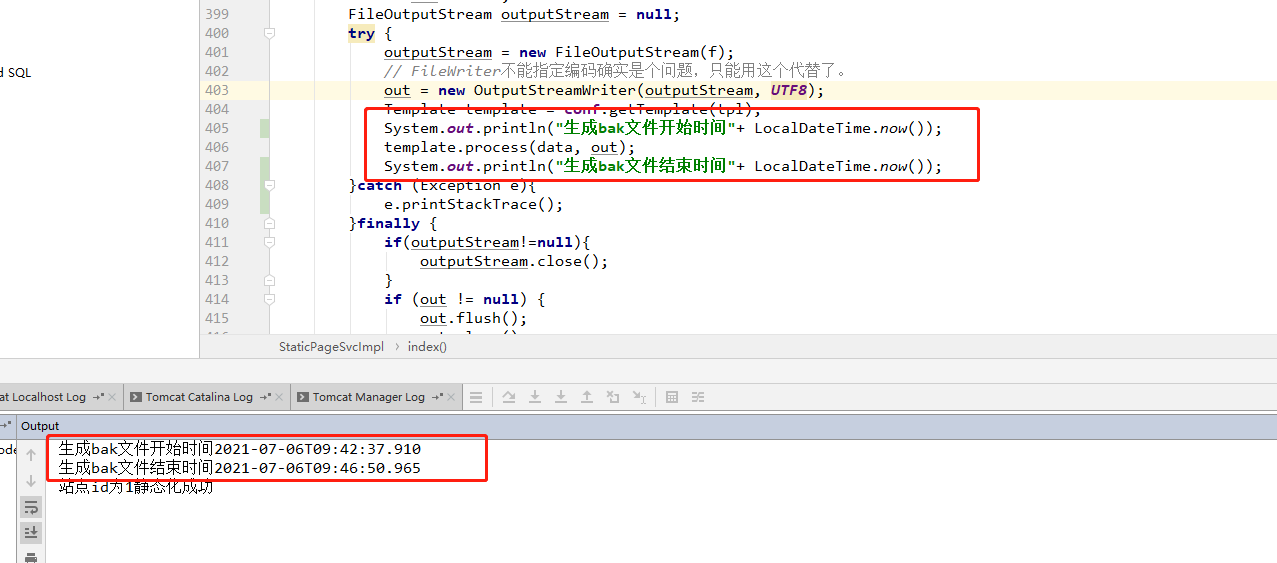Click the FileWriter comment on line 402
The width and height of the screenshot is (1277, 563).
tap(617, 71)
